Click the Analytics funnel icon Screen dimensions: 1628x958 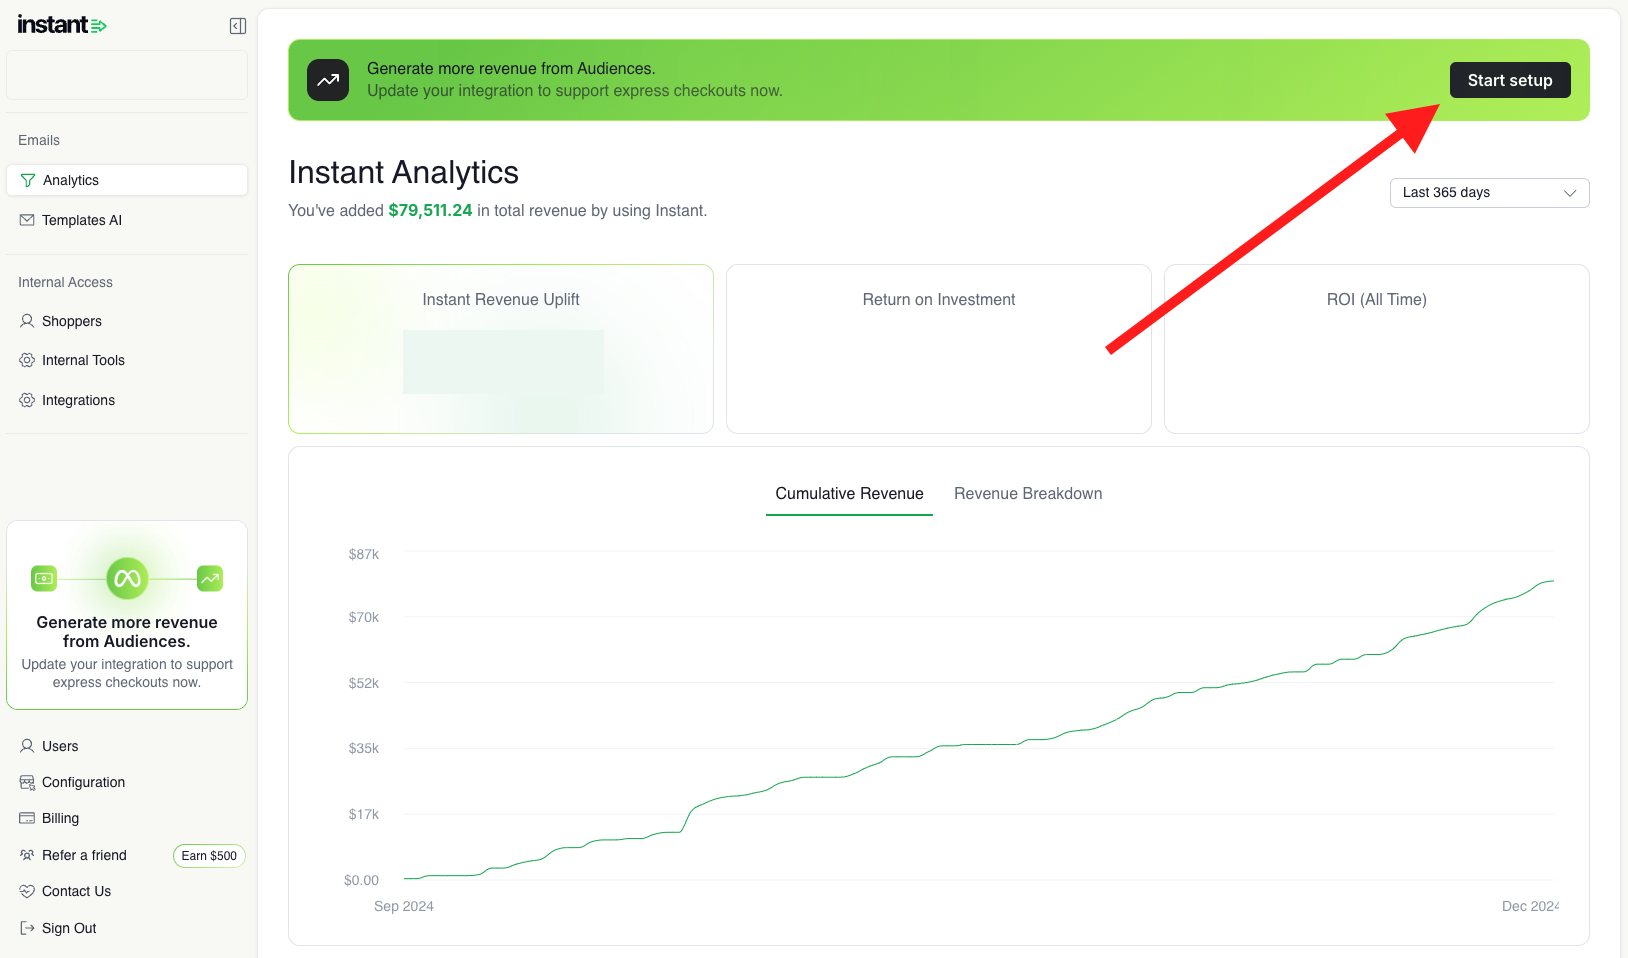coord(28,180)
